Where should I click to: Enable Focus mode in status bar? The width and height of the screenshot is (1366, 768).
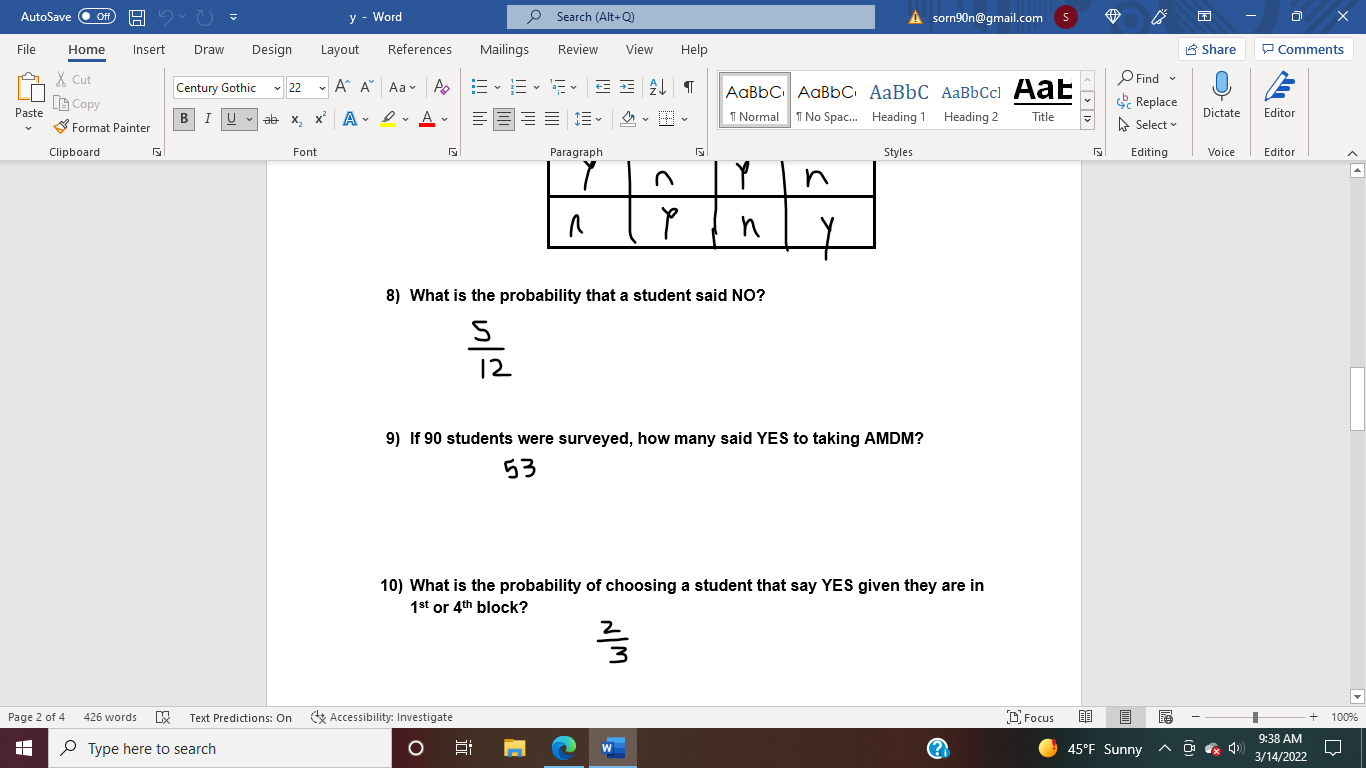(1031, 717)
